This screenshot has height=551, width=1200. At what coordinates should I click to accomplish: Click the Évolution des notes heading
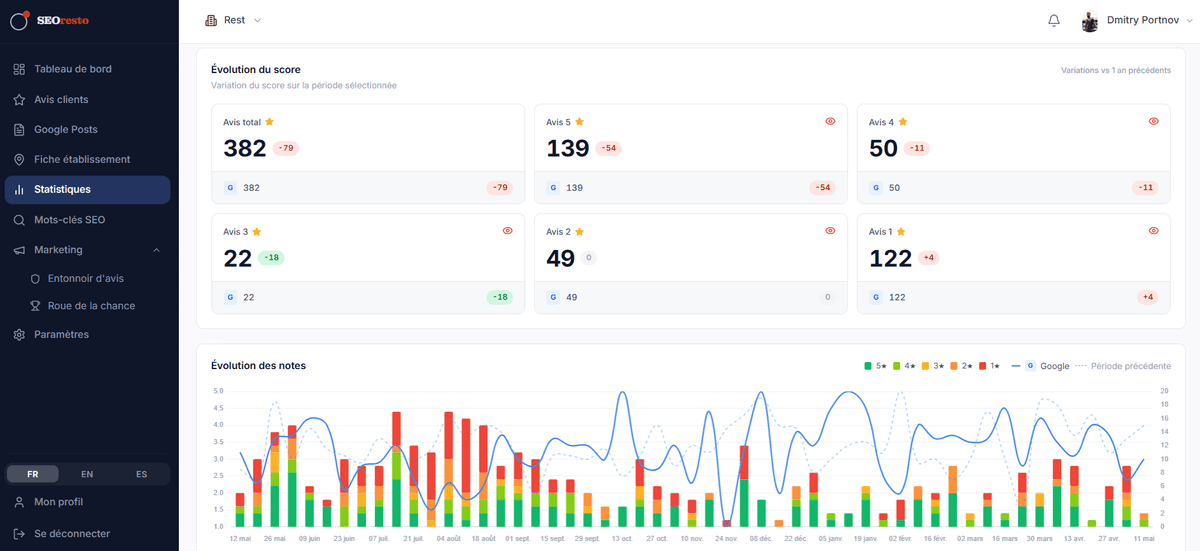pyautogui.click(x=258, y=366)
